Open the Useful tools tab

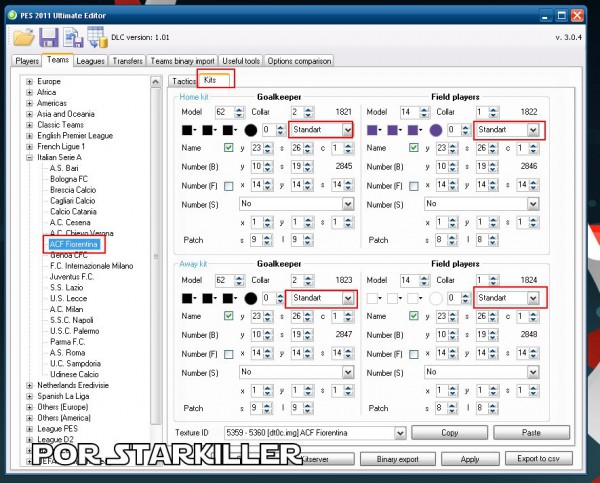pos(241,61)
